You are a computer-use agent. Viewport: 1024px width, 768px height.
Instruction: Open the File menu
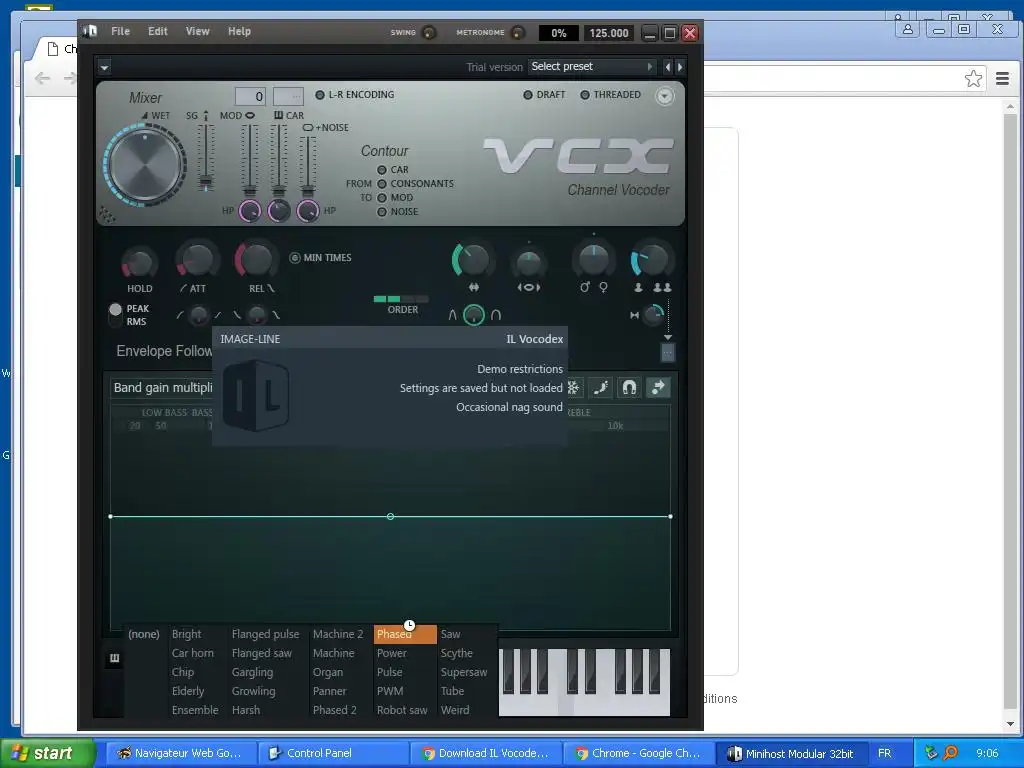120,31
